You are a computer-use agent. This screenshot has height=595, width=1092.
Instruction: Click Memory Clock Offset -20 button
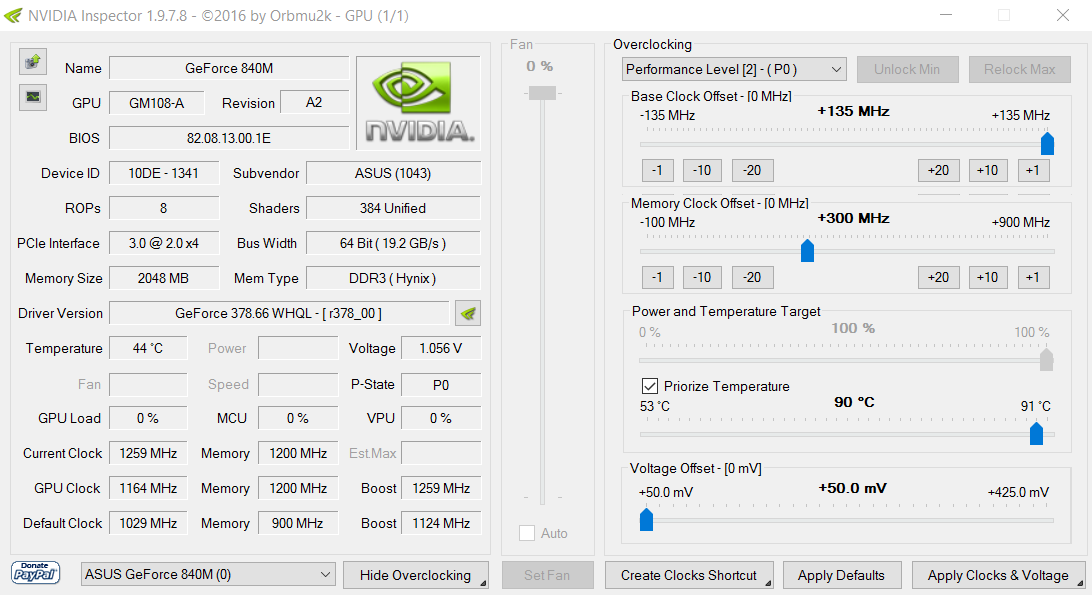coord(752,277)
